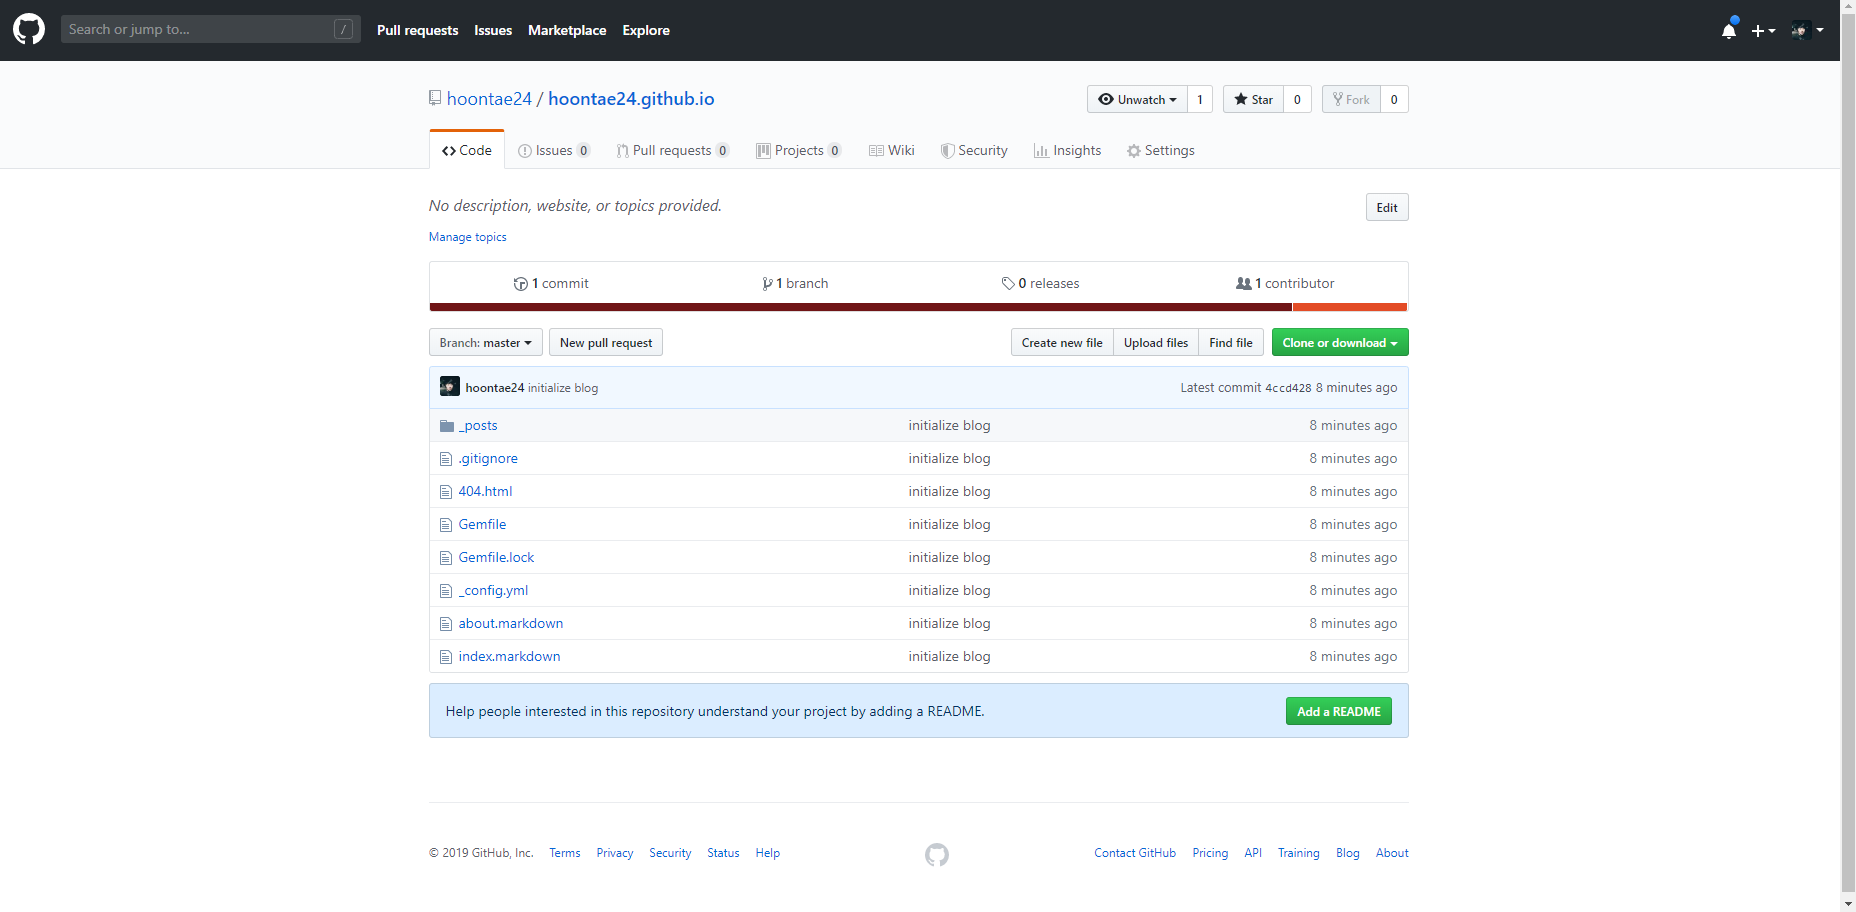Click Create new file button
Image resolution: width=1856 pixels, height=912 pixels.
1062,342
